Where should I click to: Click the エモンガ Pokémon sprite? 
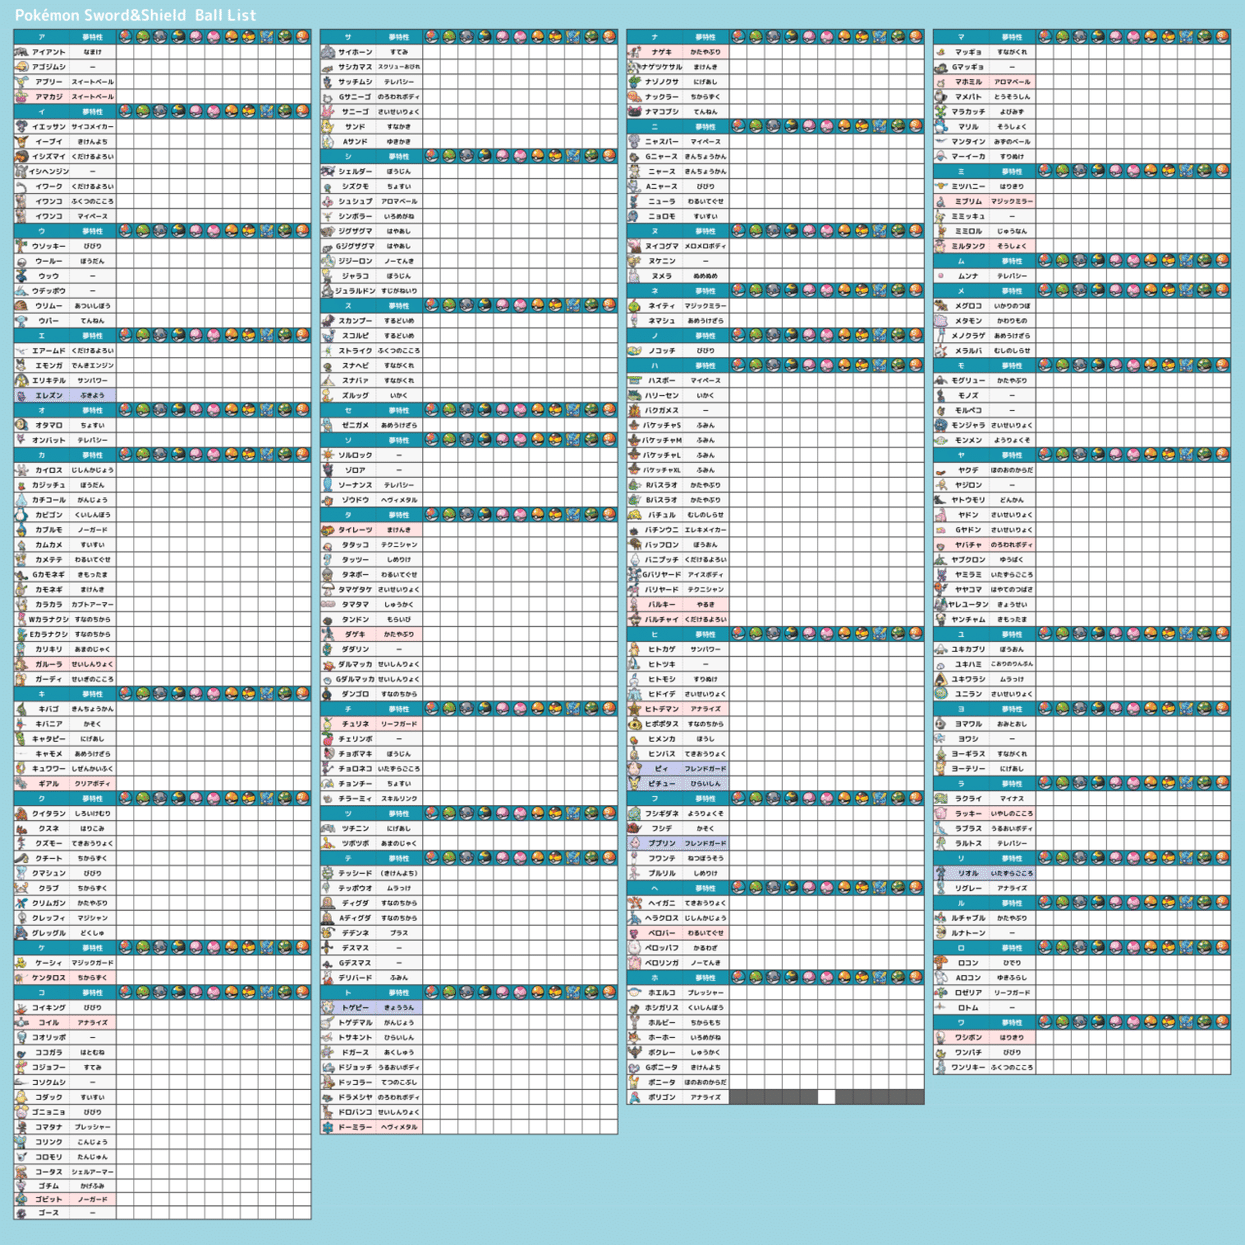(x=21, y=366)
